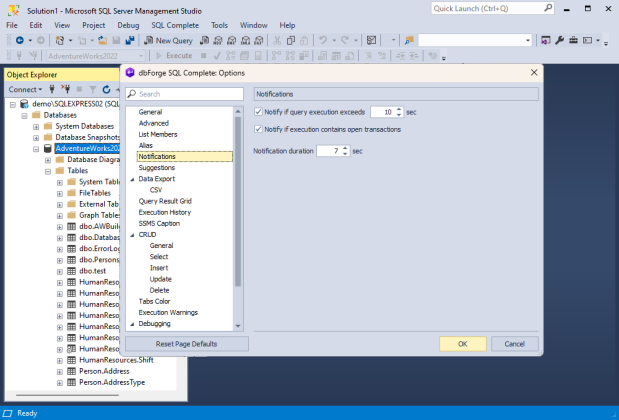Viewport: 619px width, 420px height.
Task: Increase the Notification duration stepper value
Action: [x=345, y=147]
